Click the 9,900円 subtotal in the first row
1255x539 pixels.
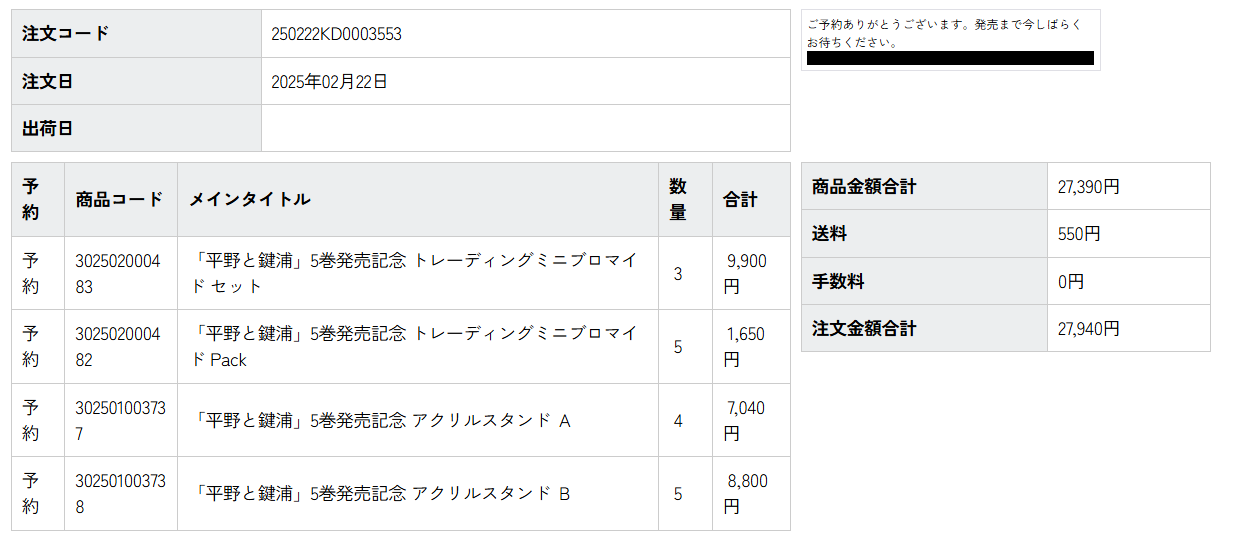click(x=745, y=273)
